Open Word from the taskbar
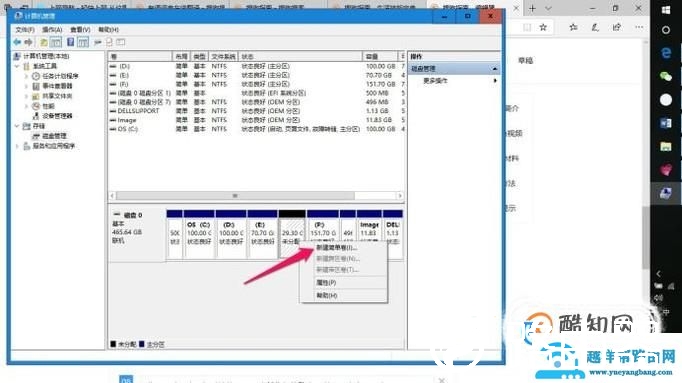This screenshot has height=383, width=682. pos(665,123)
